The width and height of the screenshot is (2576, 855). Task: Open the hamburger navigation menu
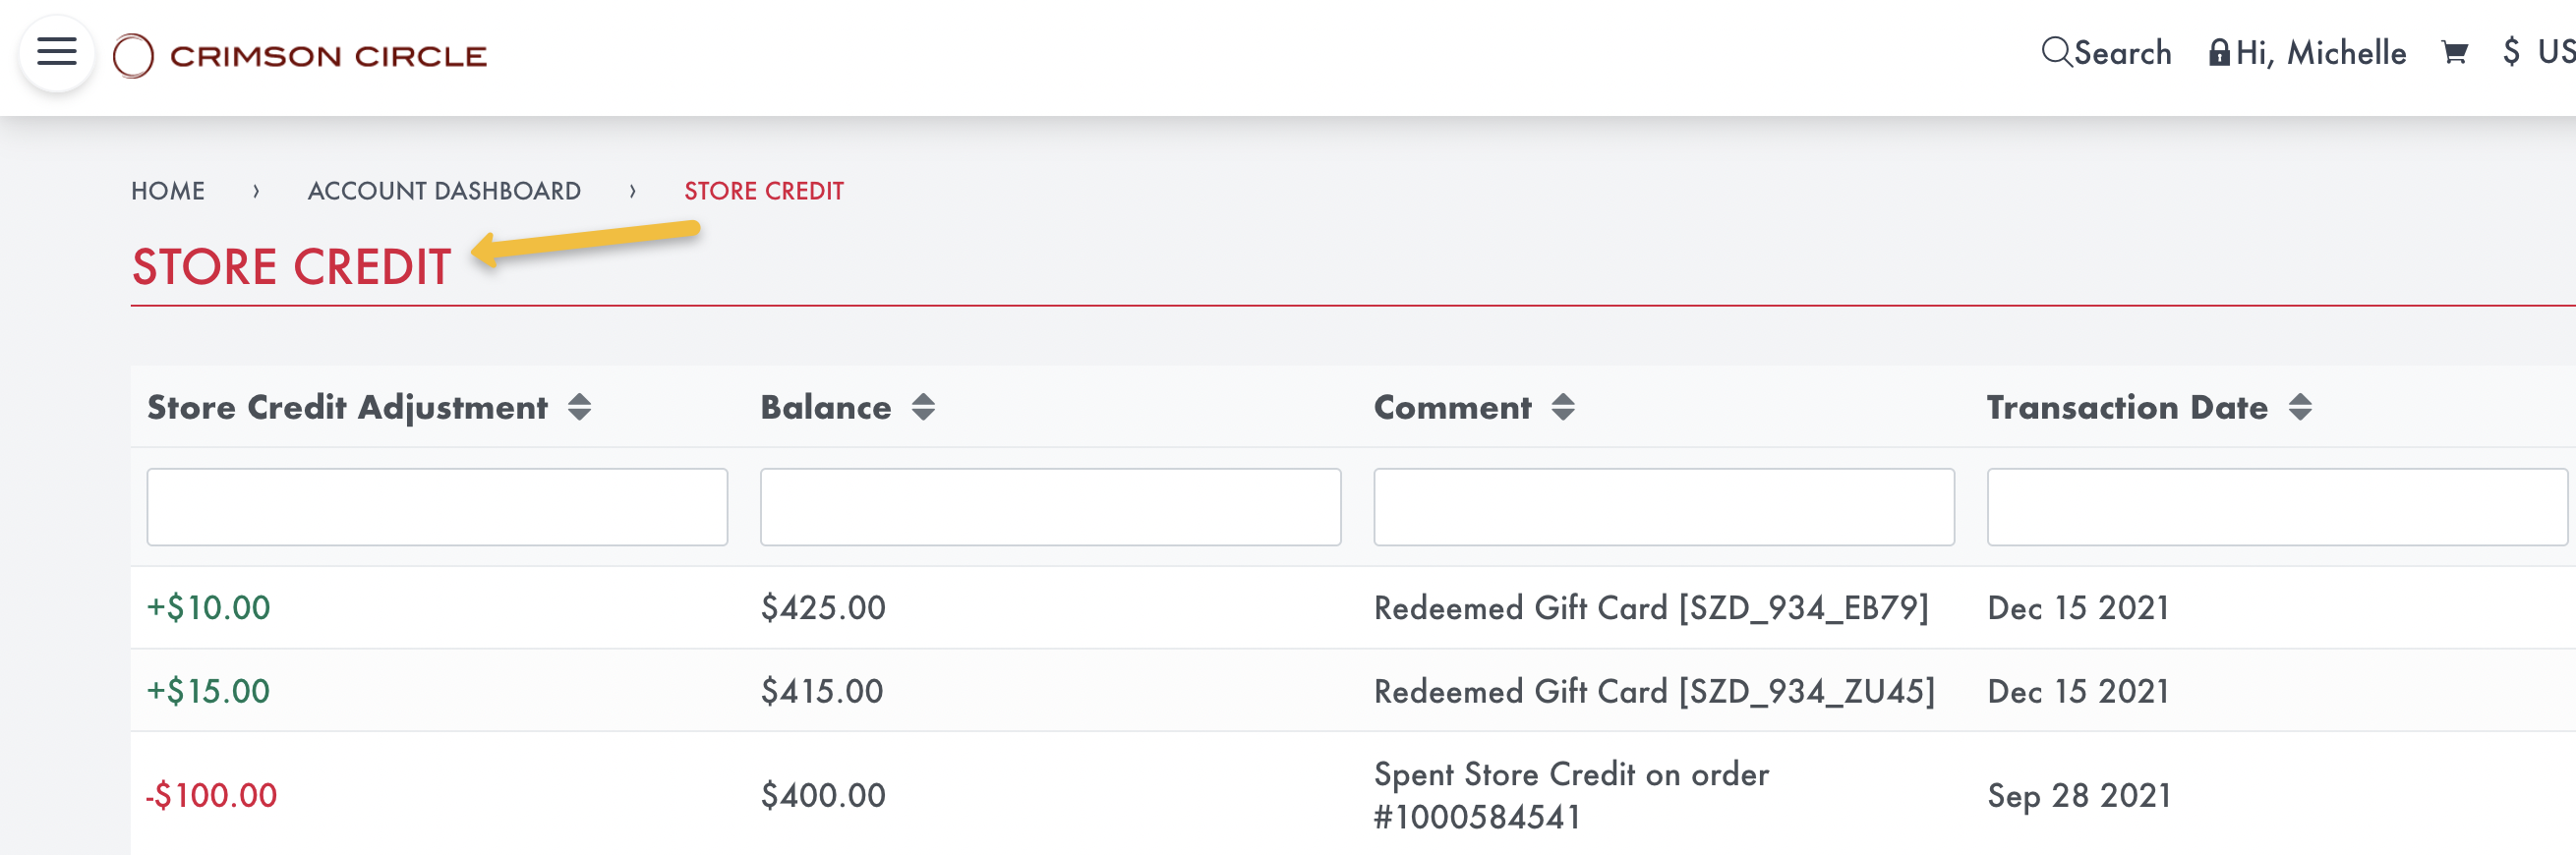(56, 52)
